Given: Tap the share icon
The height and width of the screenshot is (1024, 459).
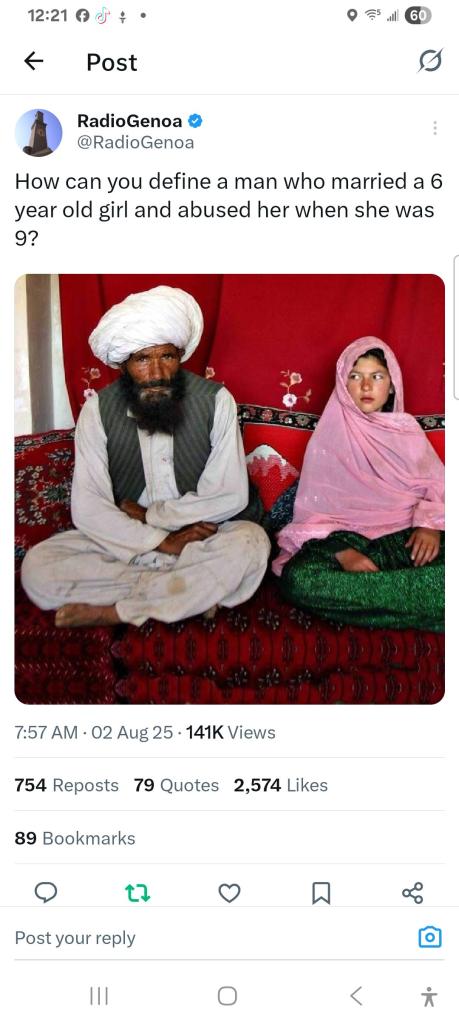Looking at the screenshot, I should pos(413,892).
